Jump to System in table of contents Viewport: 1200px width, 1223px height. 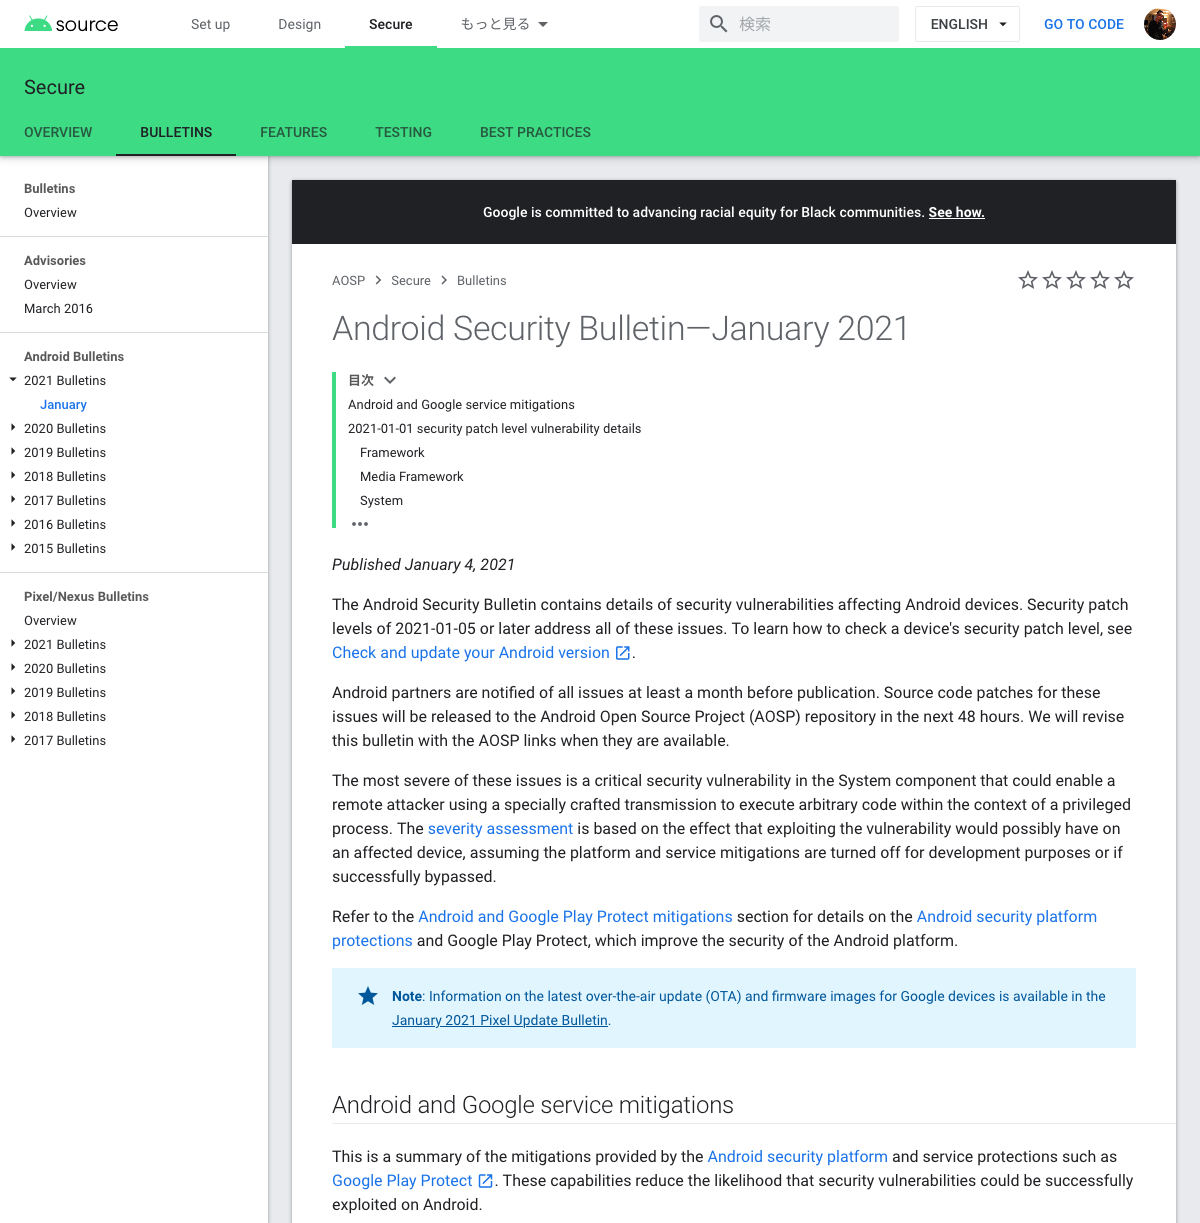(381, 501)
